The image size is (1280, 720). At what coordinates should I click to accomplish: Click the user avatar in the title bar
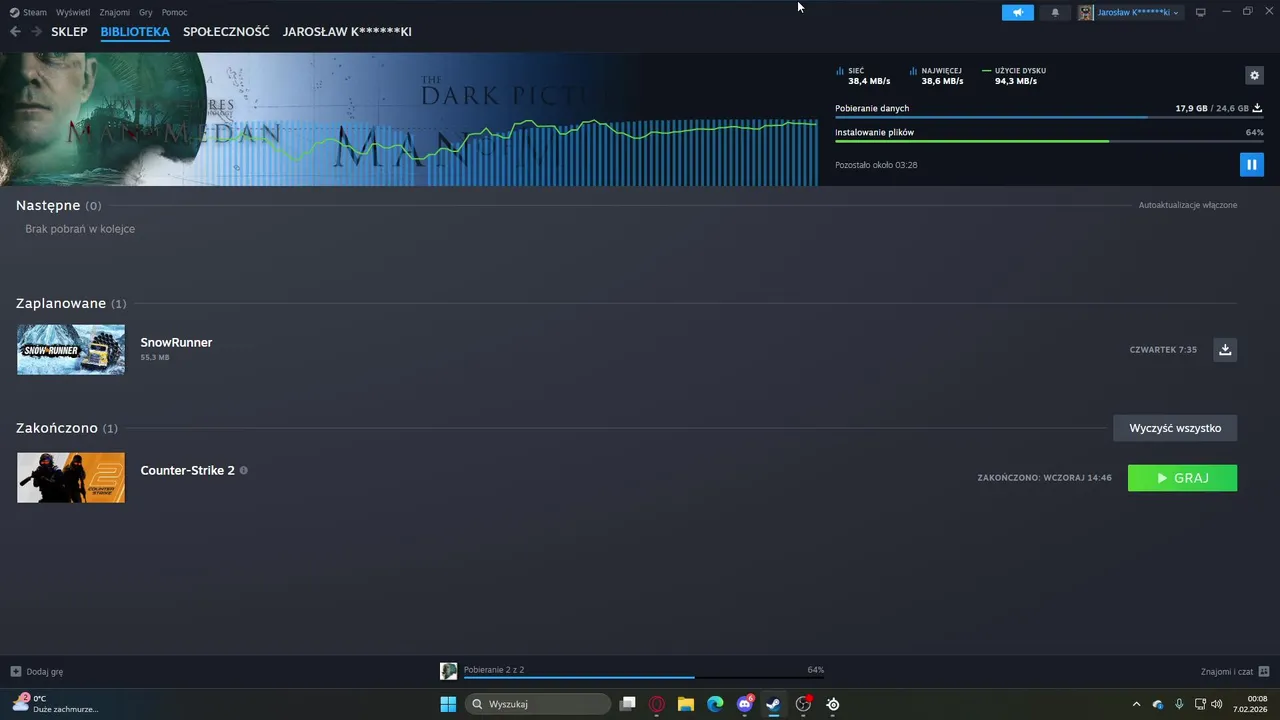(1086, 12)
